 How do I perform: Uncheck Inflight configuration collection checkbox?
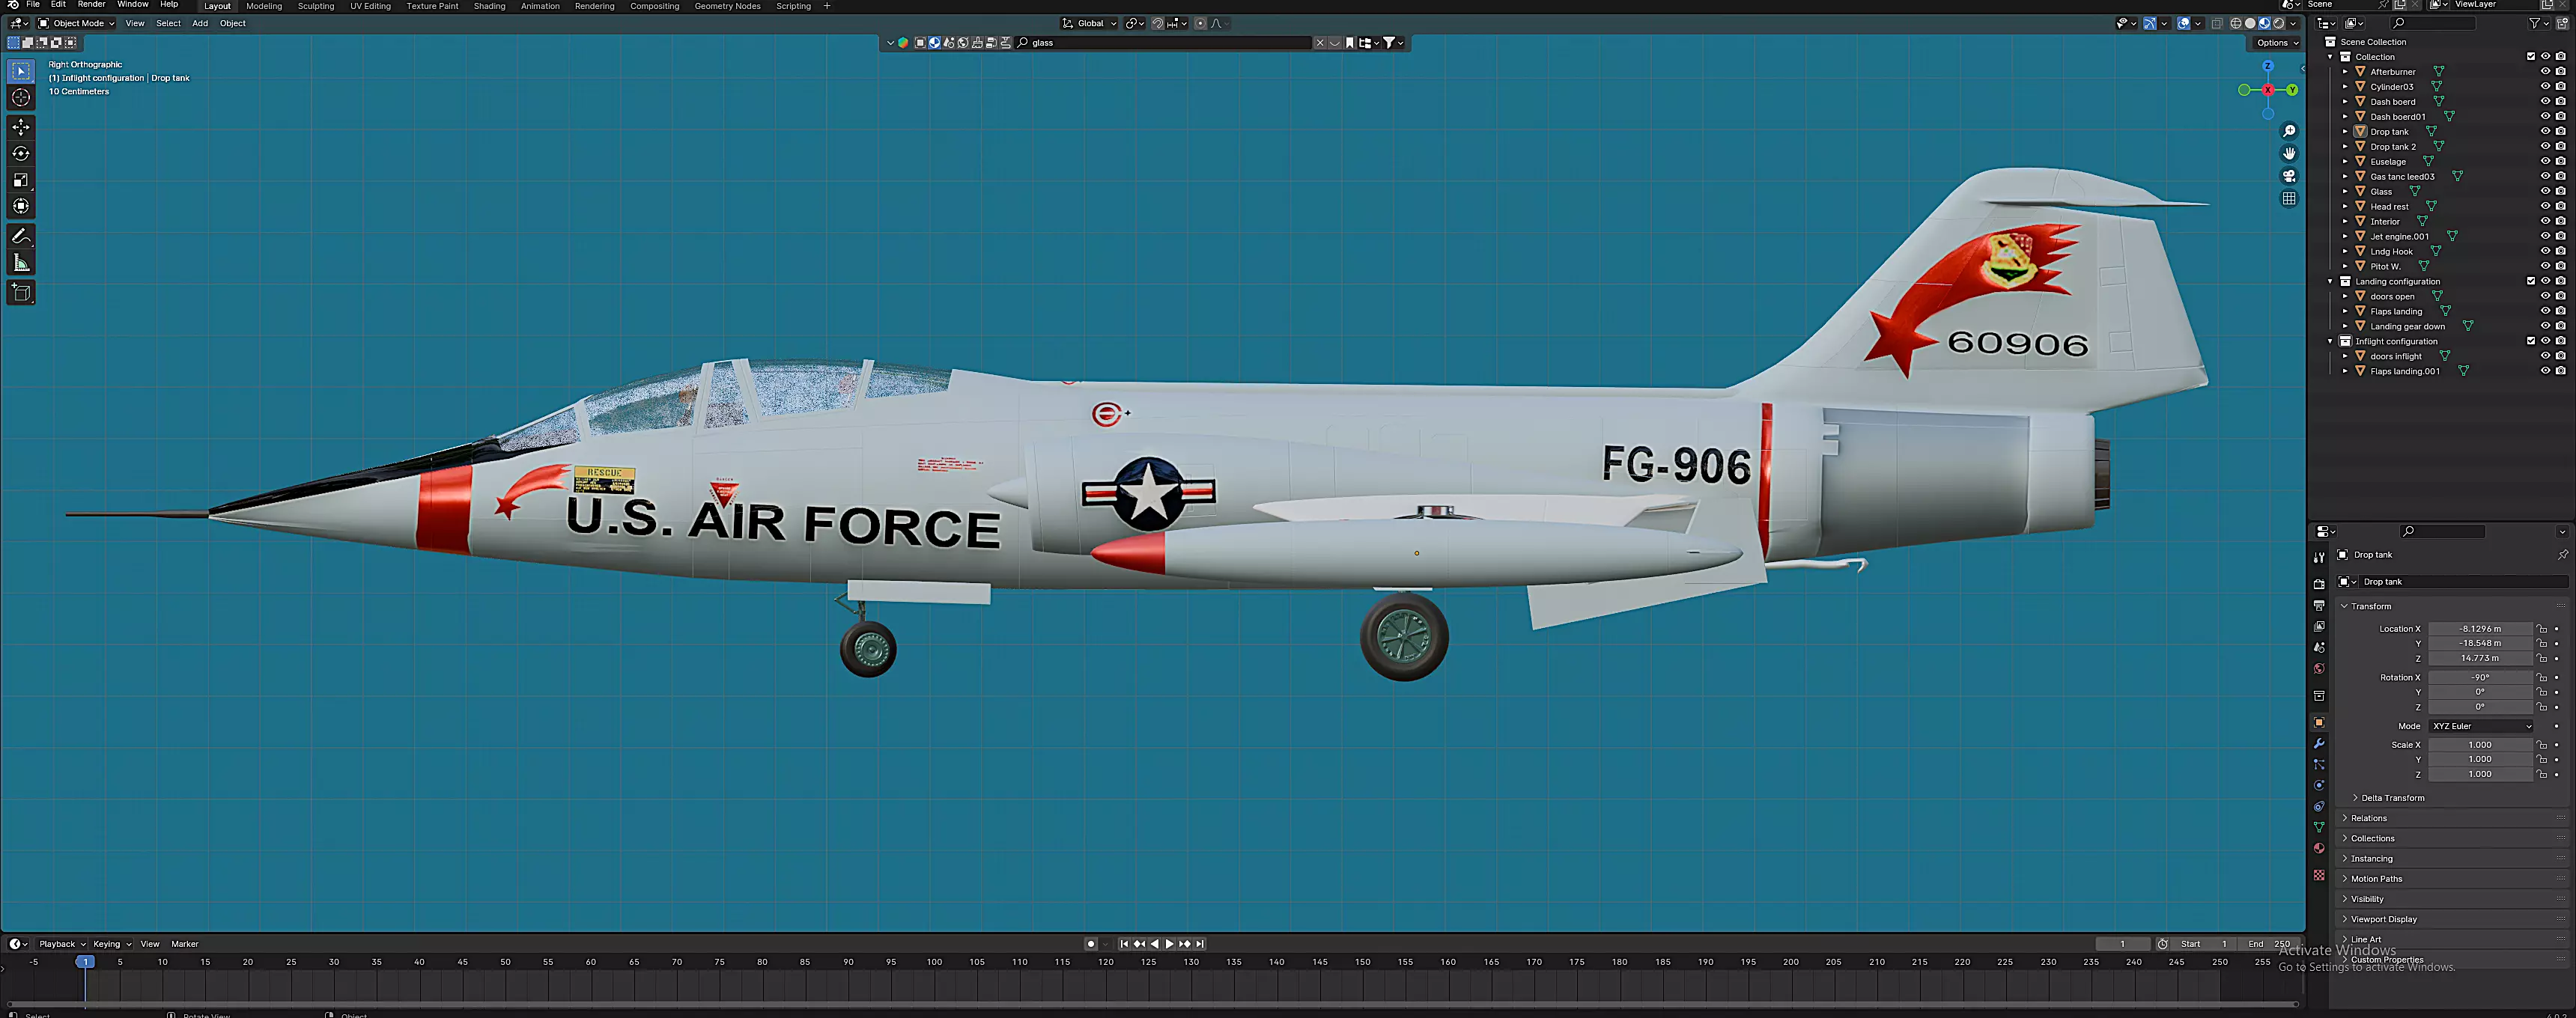pos(2531,341)
